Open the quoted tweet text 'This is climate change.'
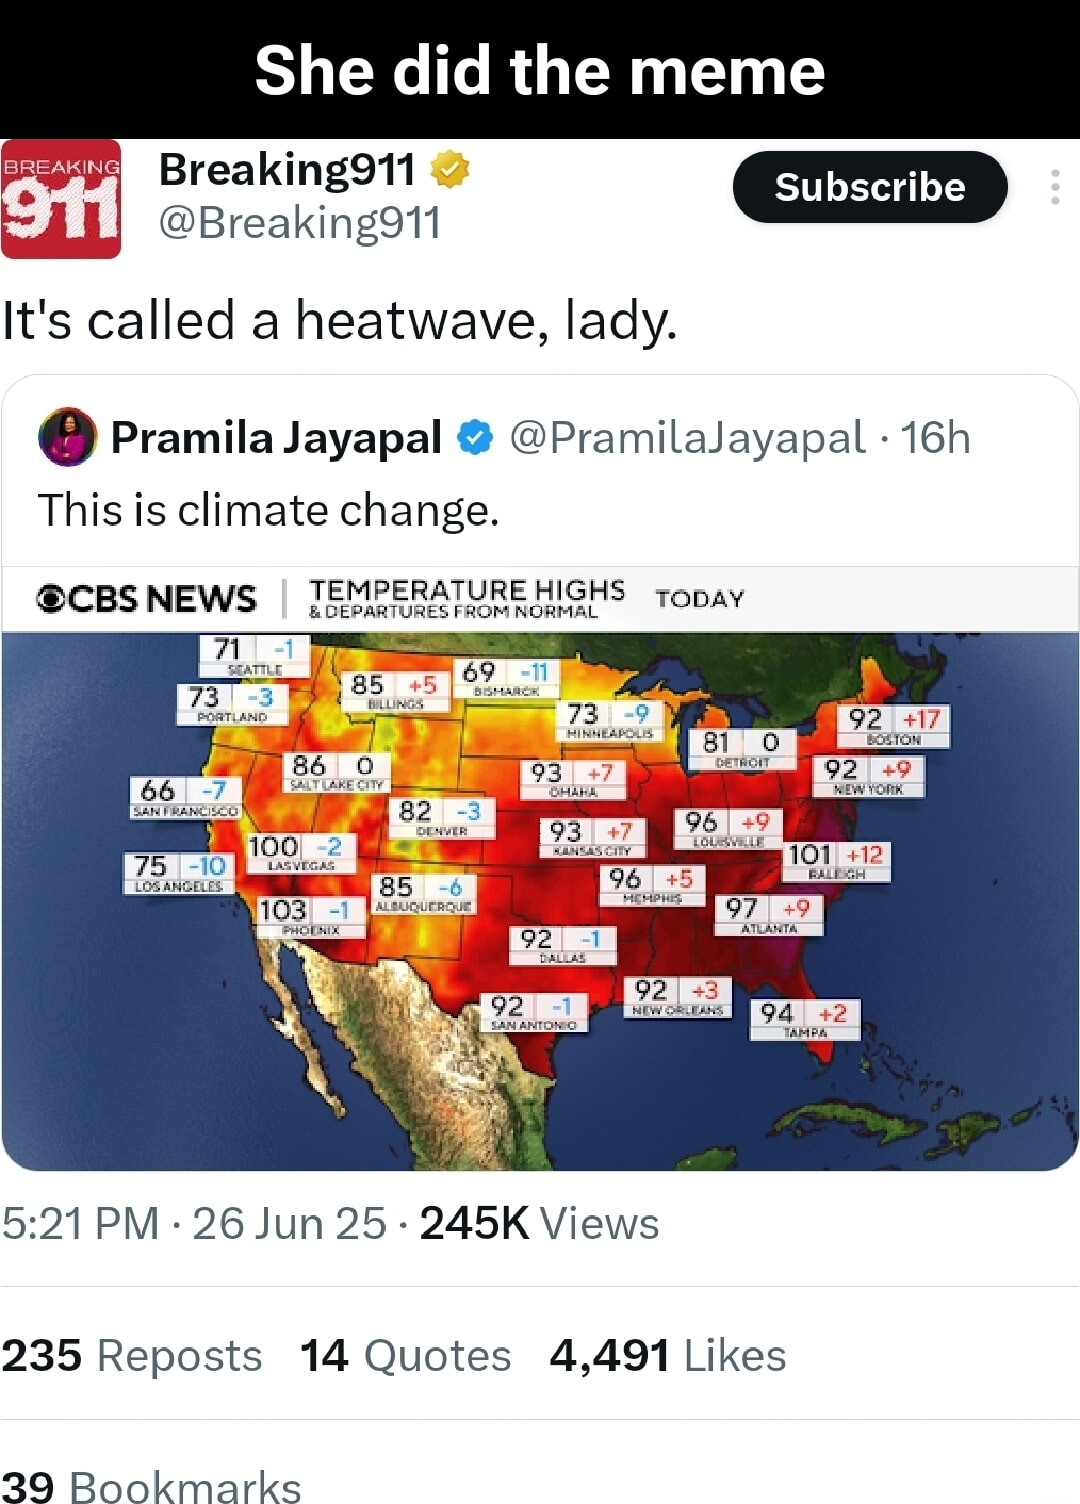 click(x=268, y=510)
